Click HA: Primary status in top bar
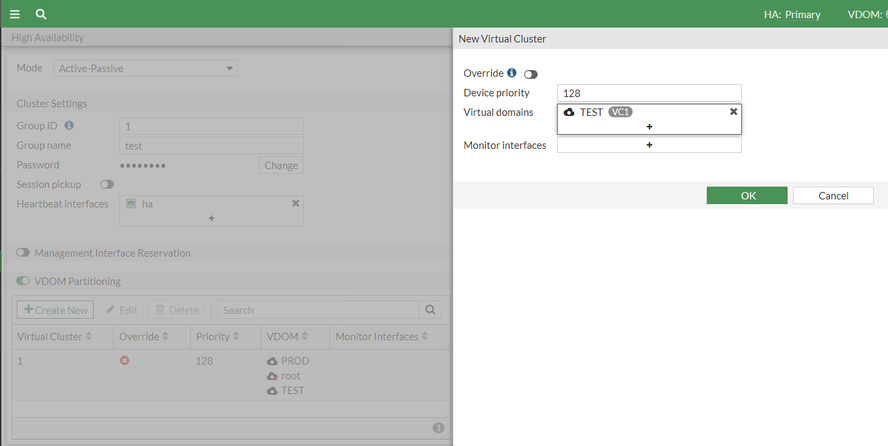 point(792,14)
